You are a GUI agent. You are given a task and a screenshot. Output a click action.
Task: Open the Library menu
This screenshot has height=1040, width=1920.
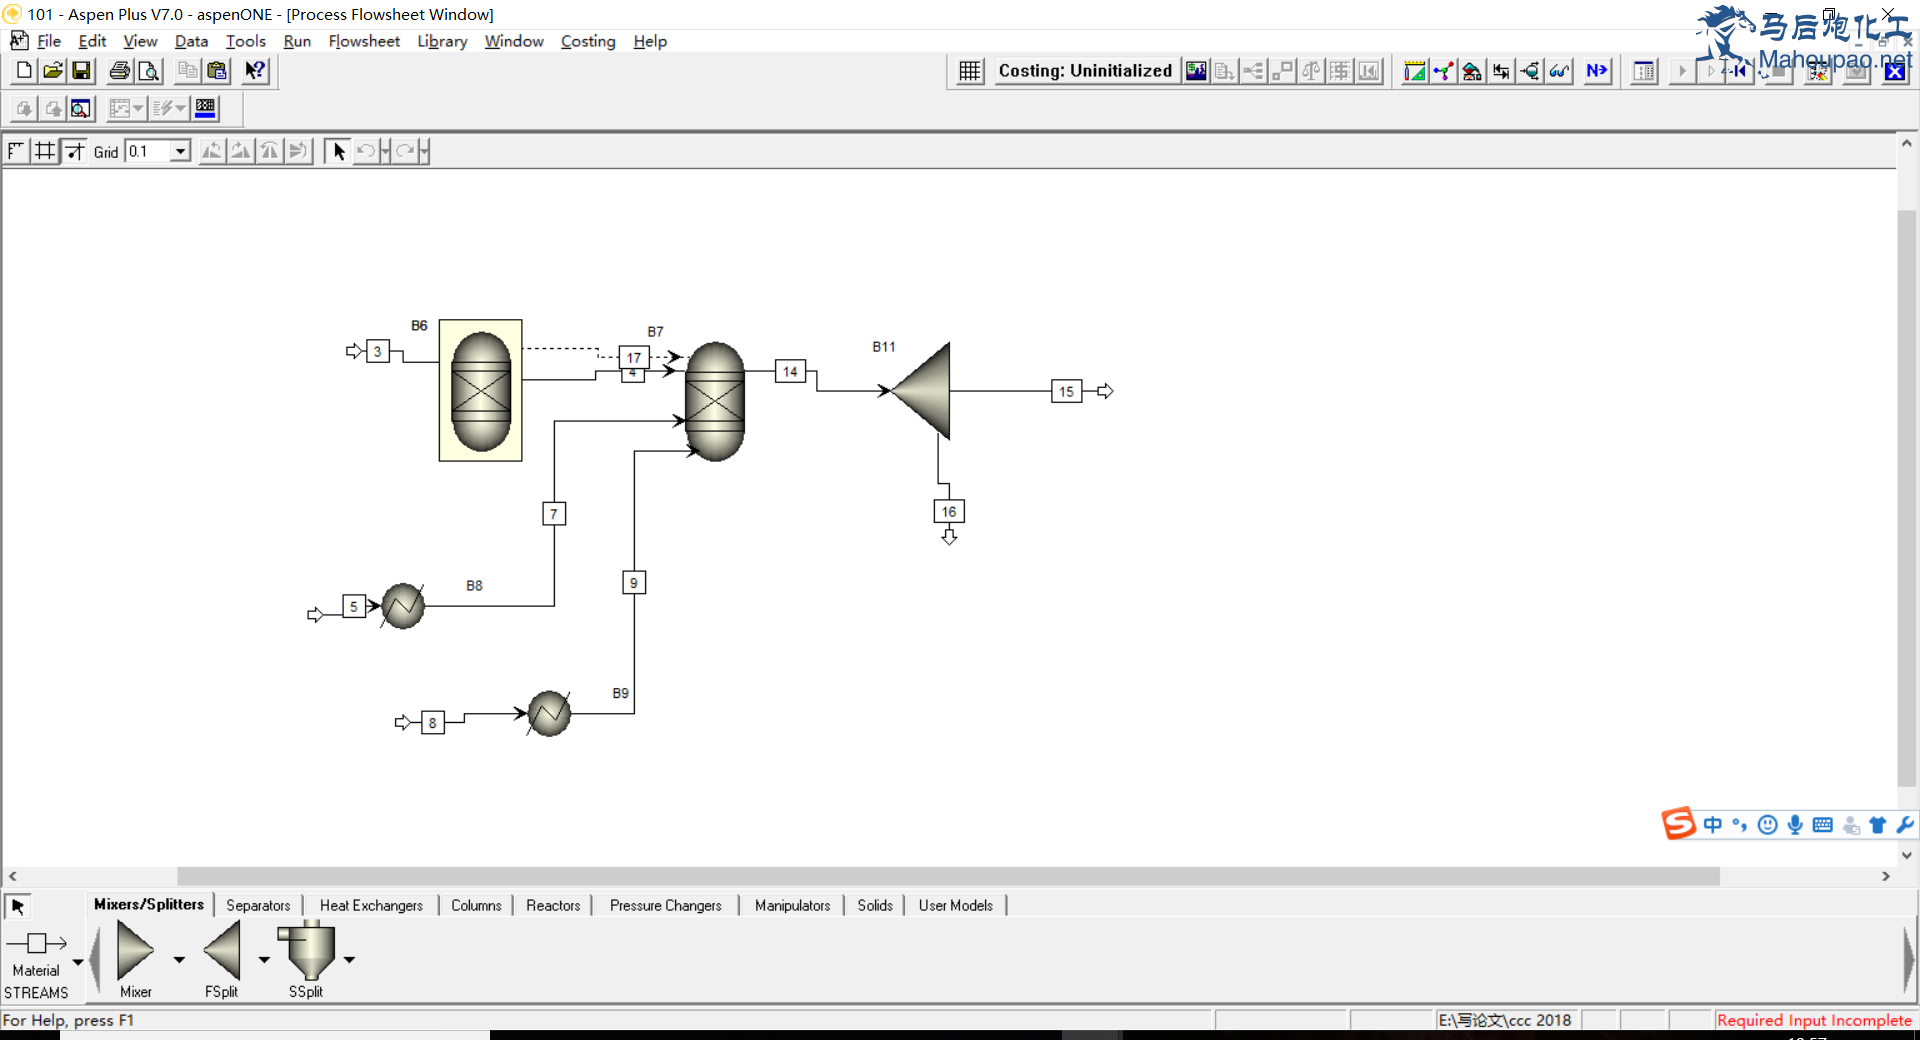(x=442, y=41)
